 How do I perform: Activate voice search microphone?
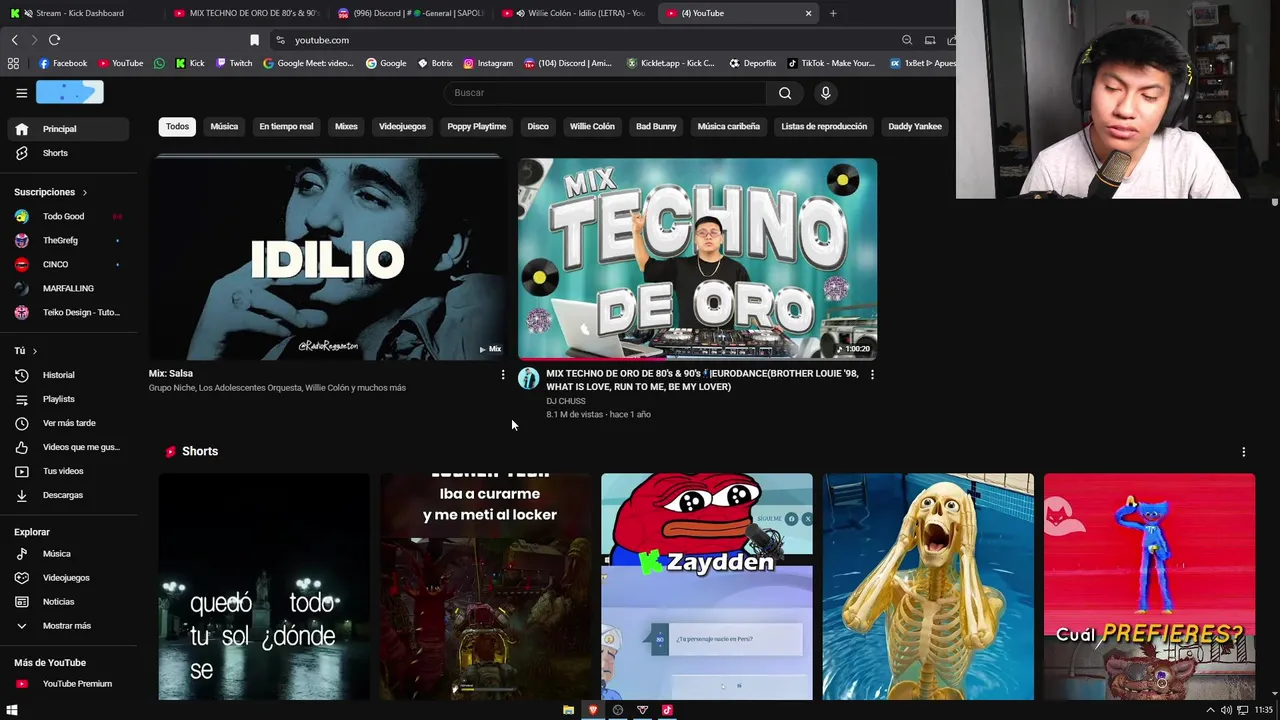click(825, 93)
